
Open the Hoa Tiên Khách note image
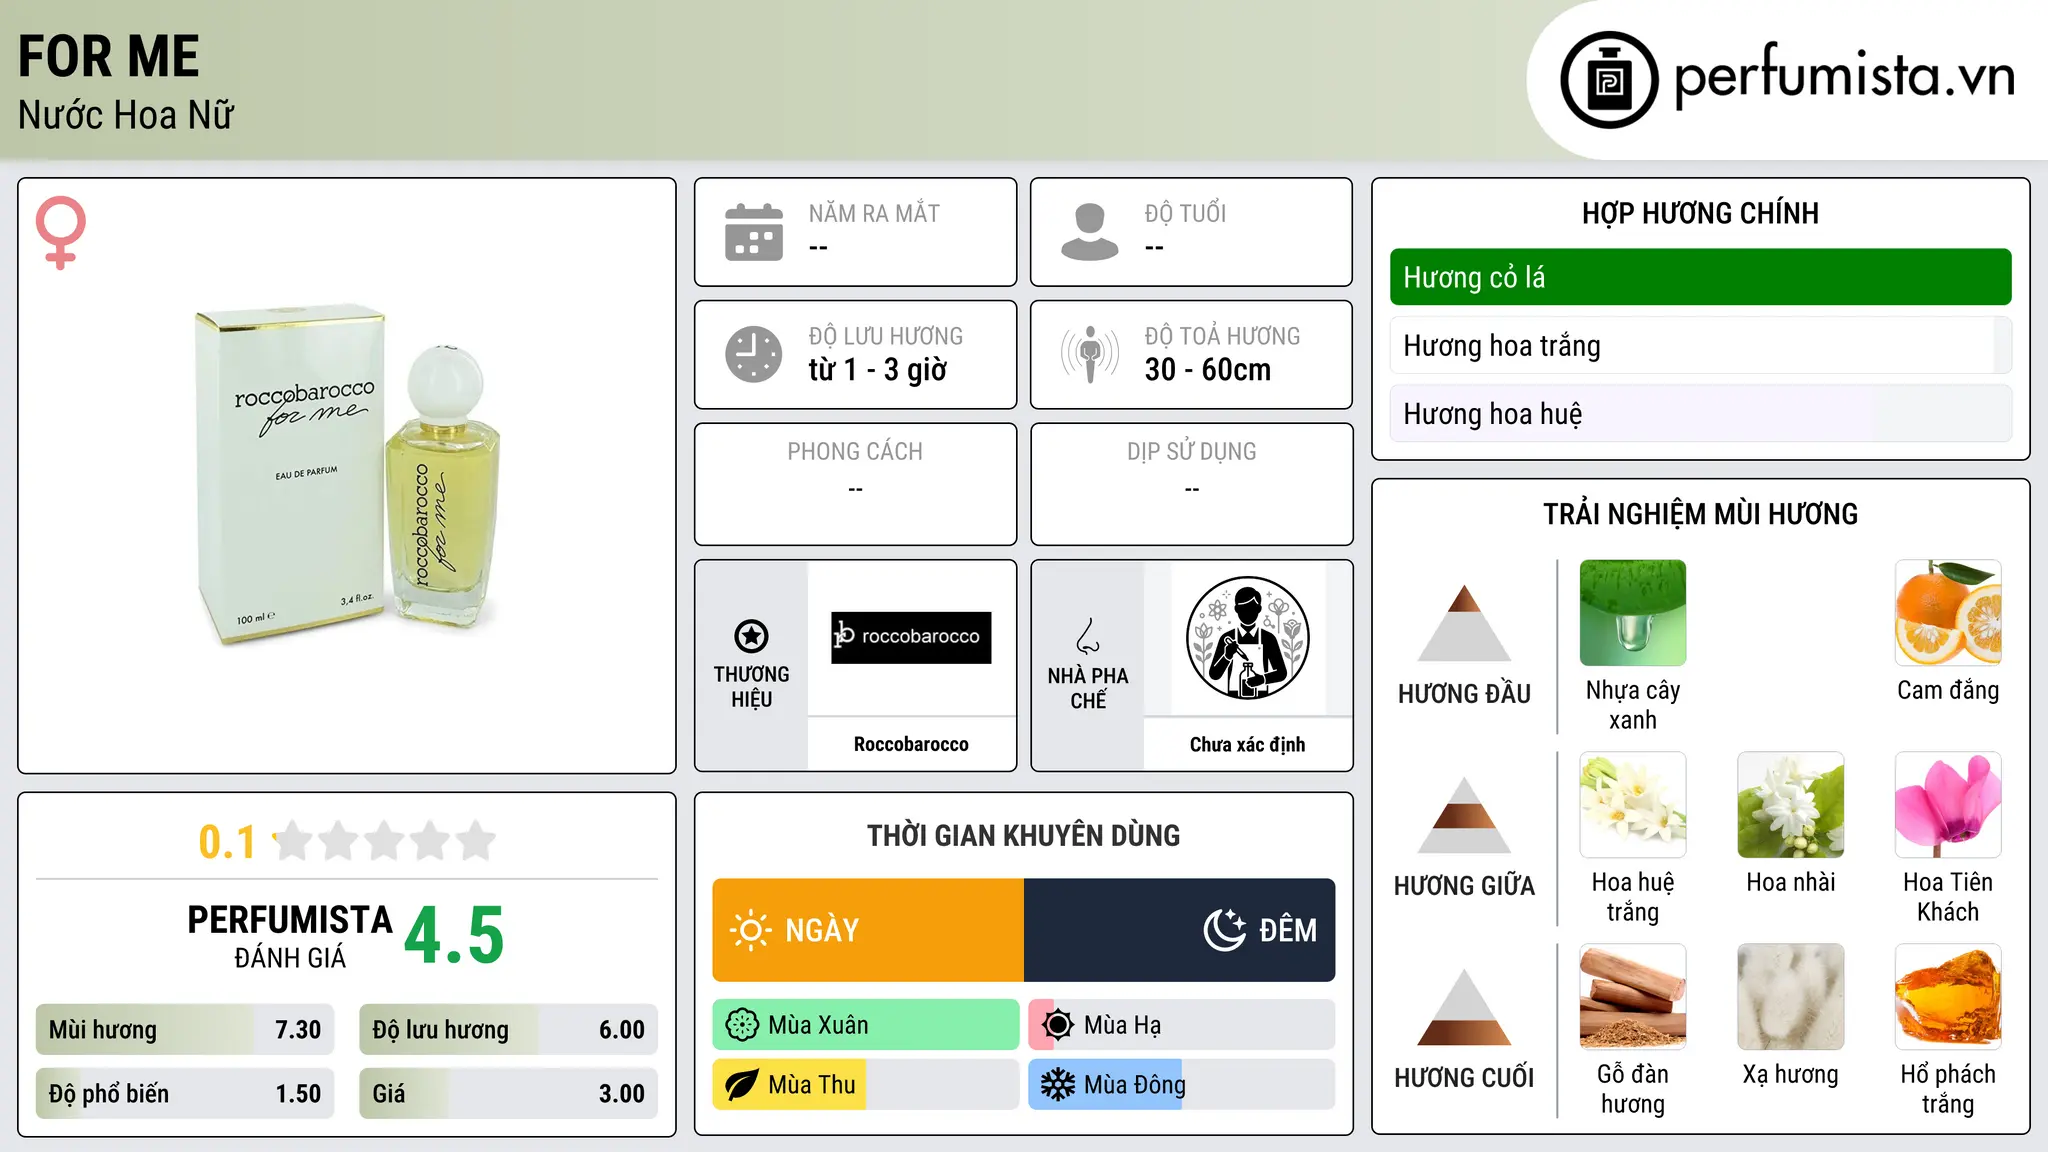[1948, 805]
